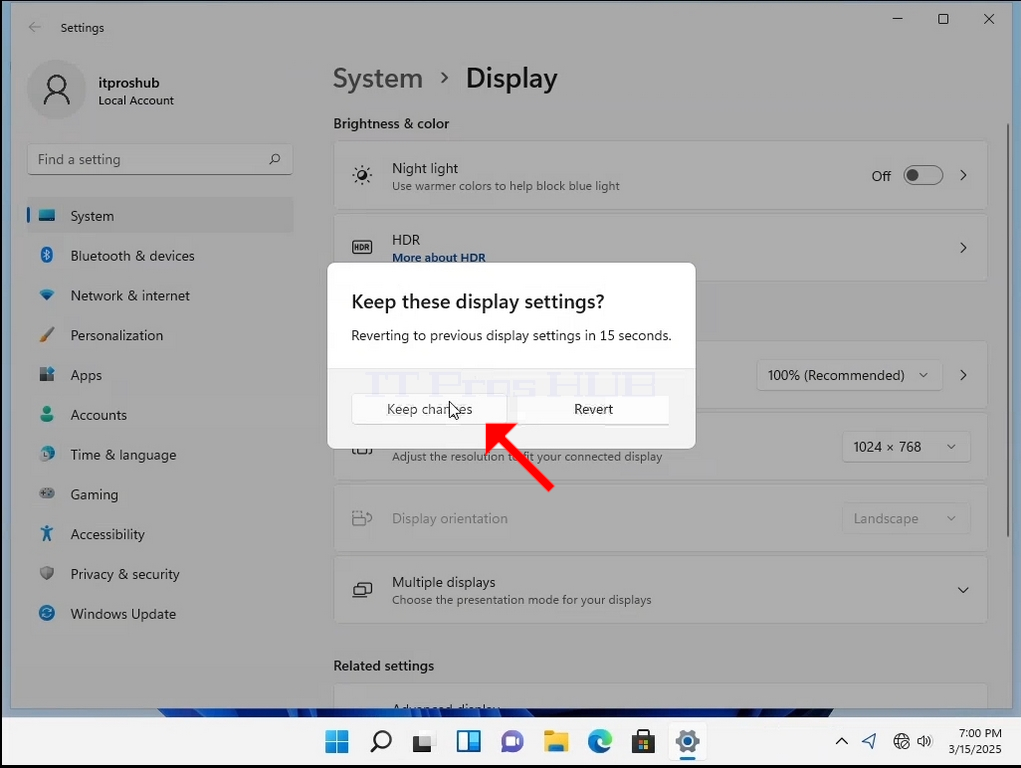Open Microsoft Store from taskbar
1021x768 pixels.
point(643,741)
